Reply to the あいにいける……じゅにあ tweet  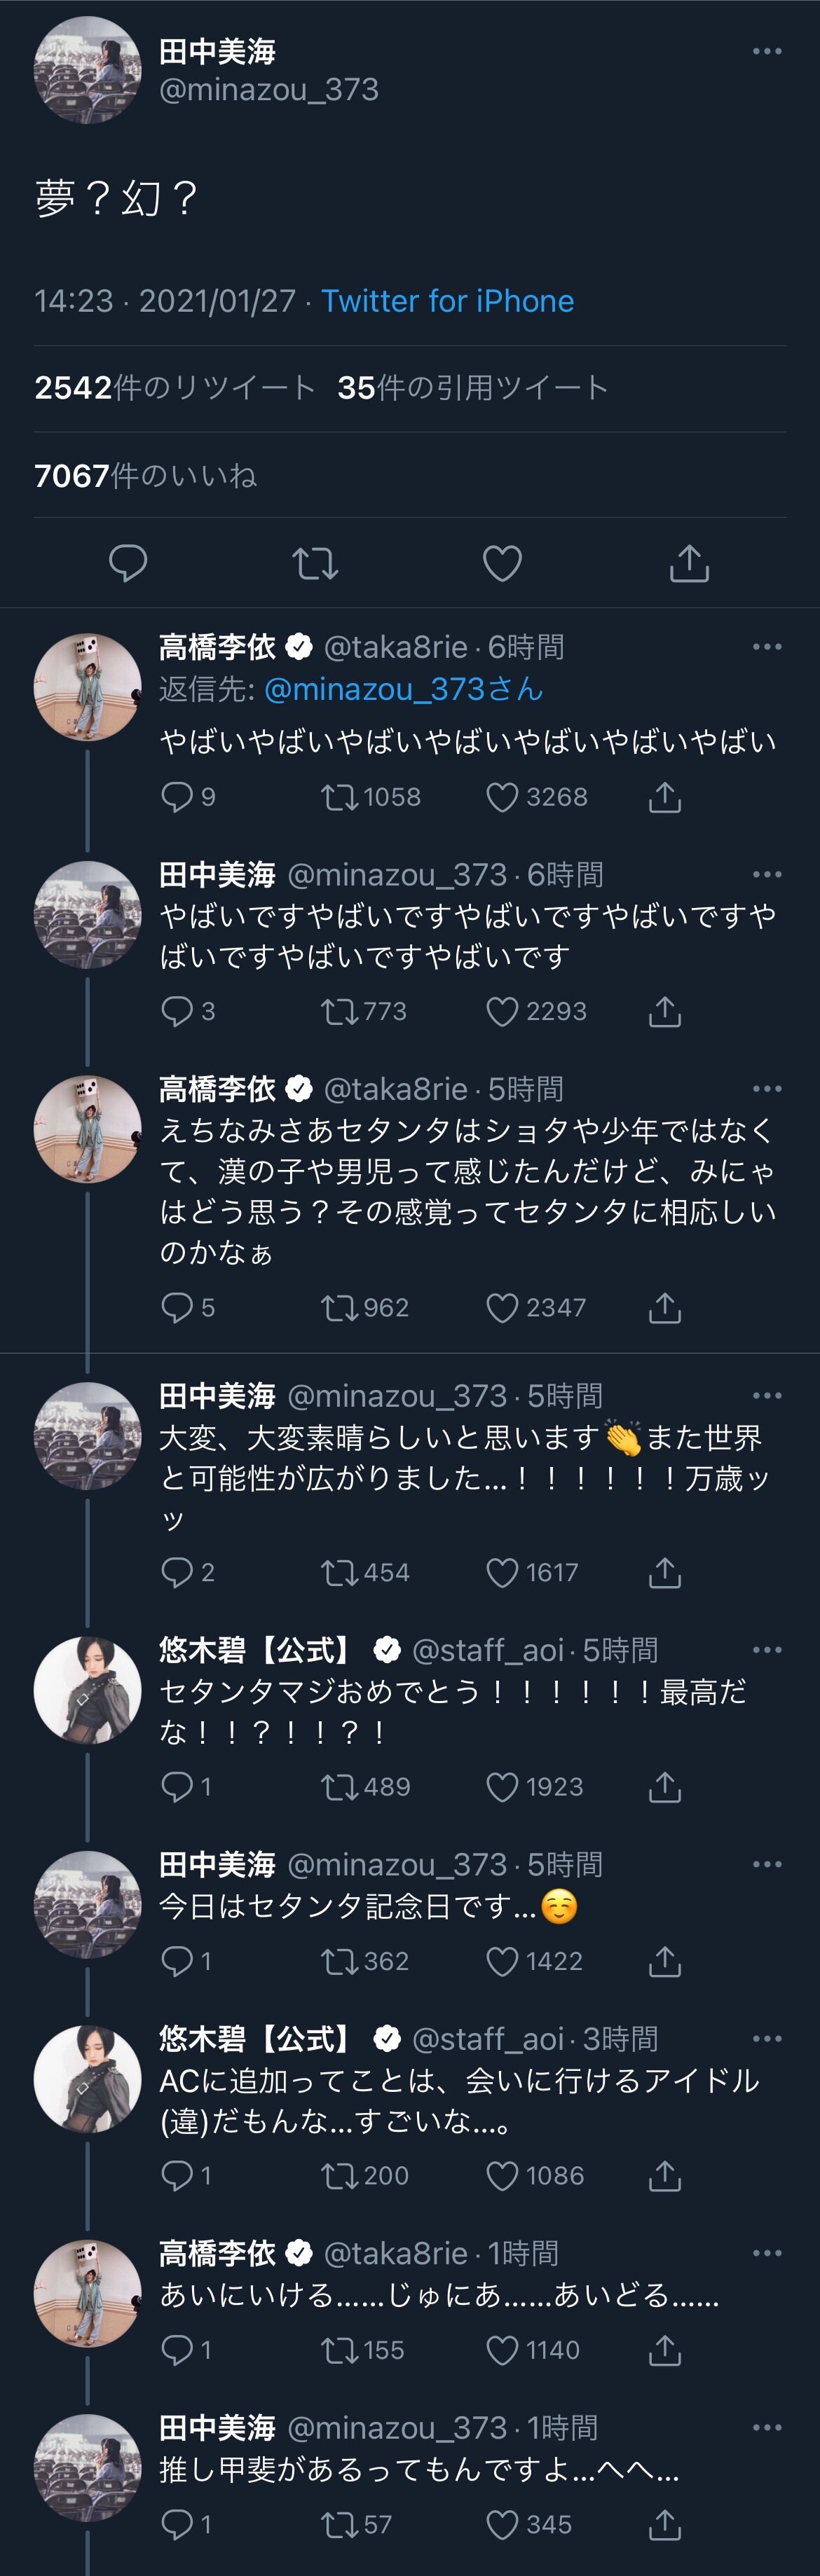pyautogui.click(x=177, y=2350)
